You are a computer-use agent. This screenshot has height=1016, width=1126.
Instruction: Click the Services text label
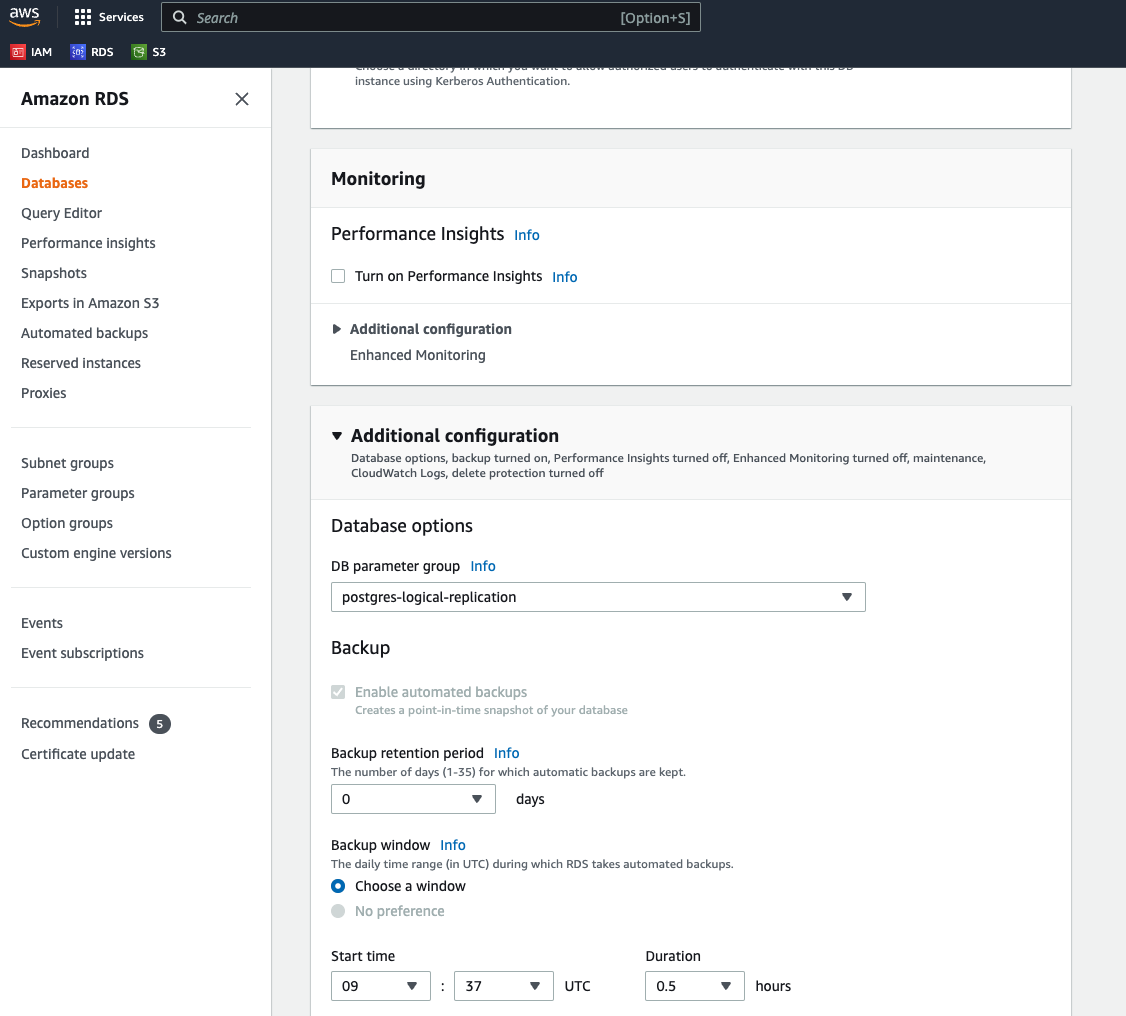click(121, 17)
